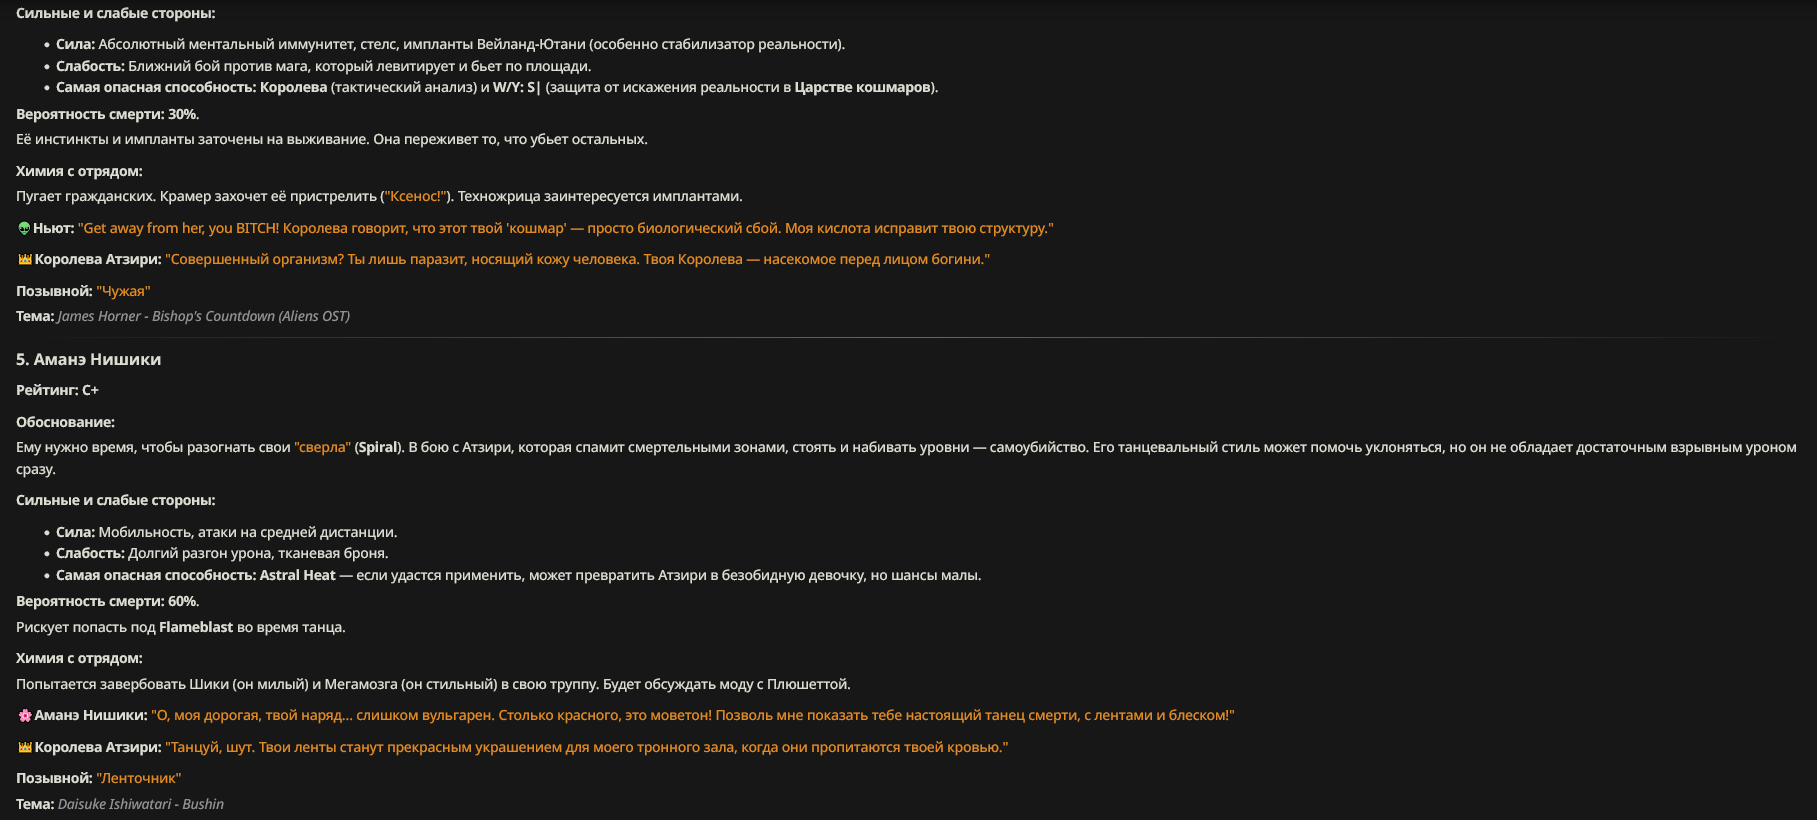Click theme Daisuke Ishiwatari - Bushin

coord(141,805)
